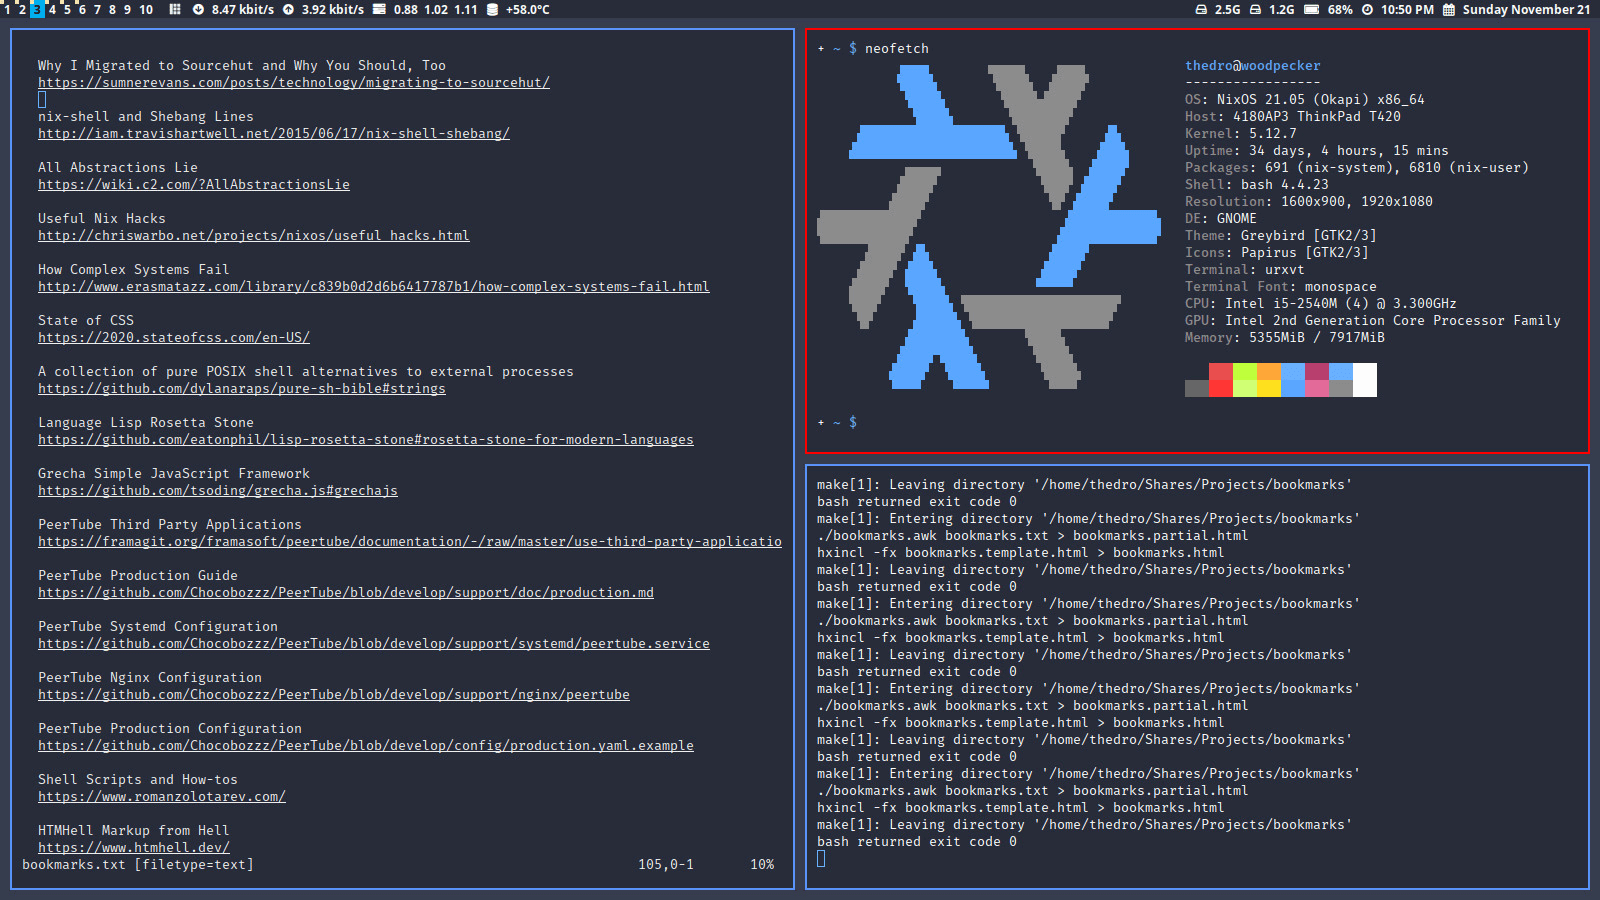
Task: Open the 2020.stateofcss.com link
Action: (174, 338)
